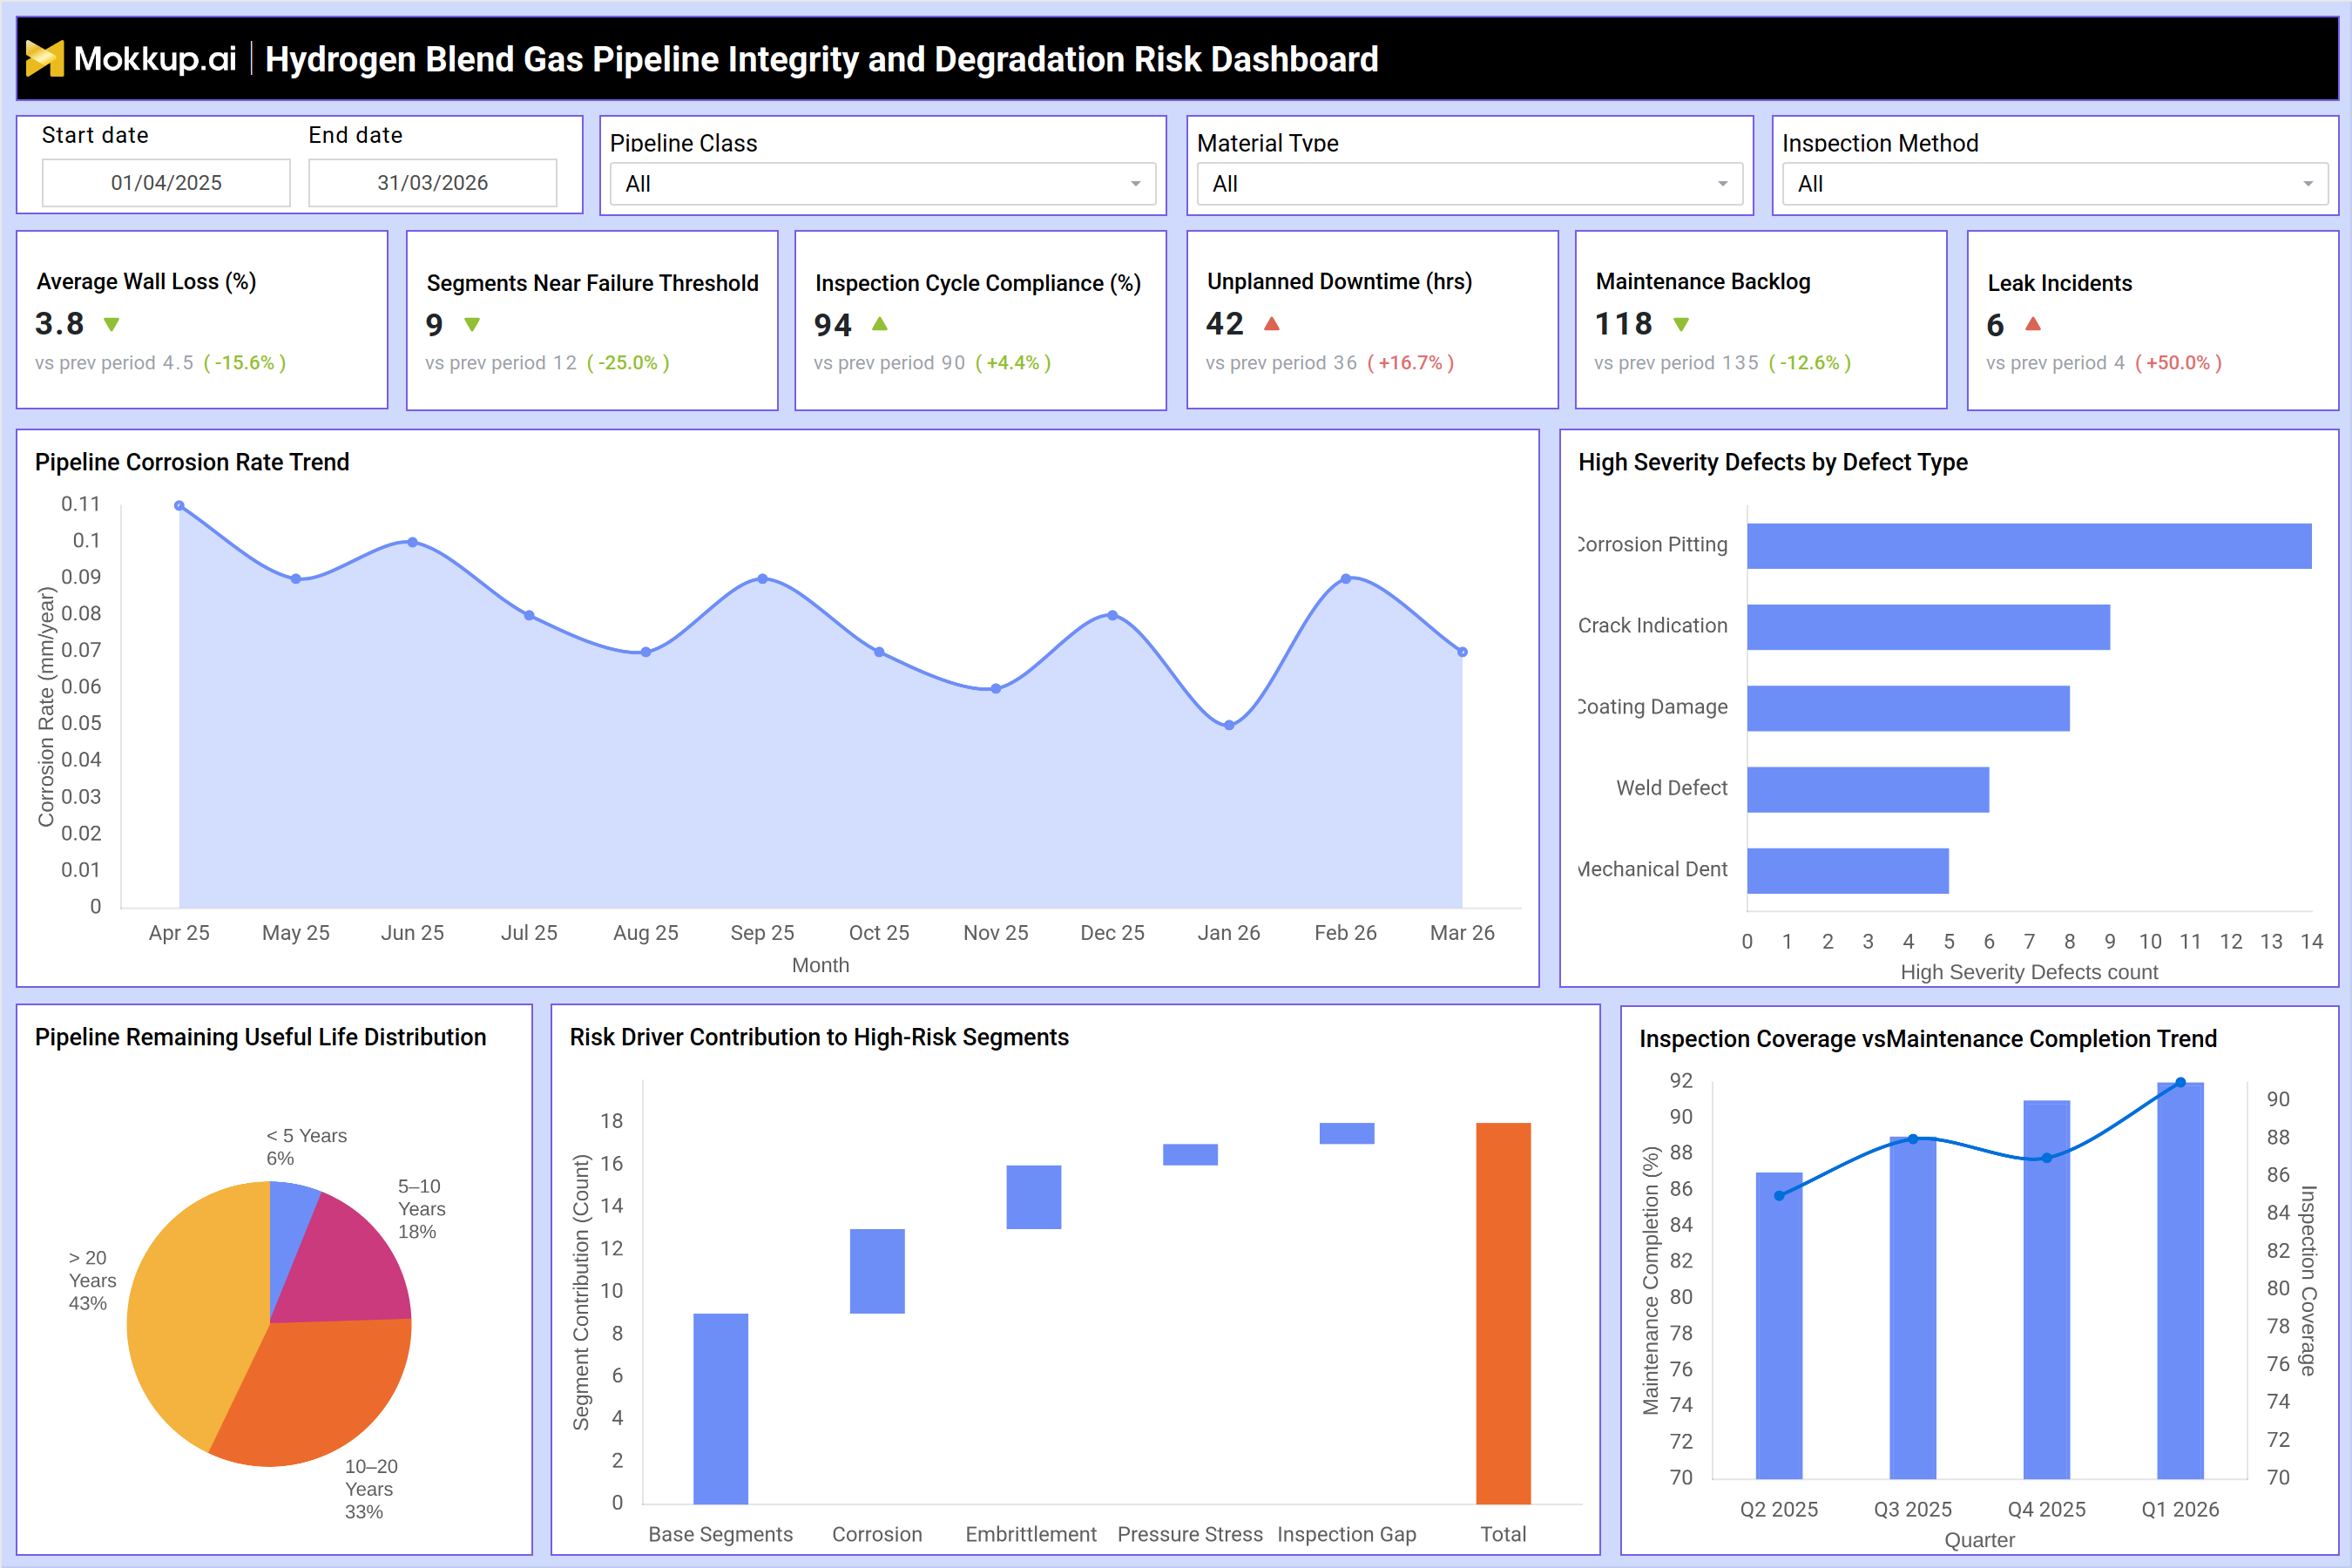The height and width of the screenshot is (1568, 2352).
Task: Click the Jun 25 corrosion data point
Action: click(x=412, y=542)
